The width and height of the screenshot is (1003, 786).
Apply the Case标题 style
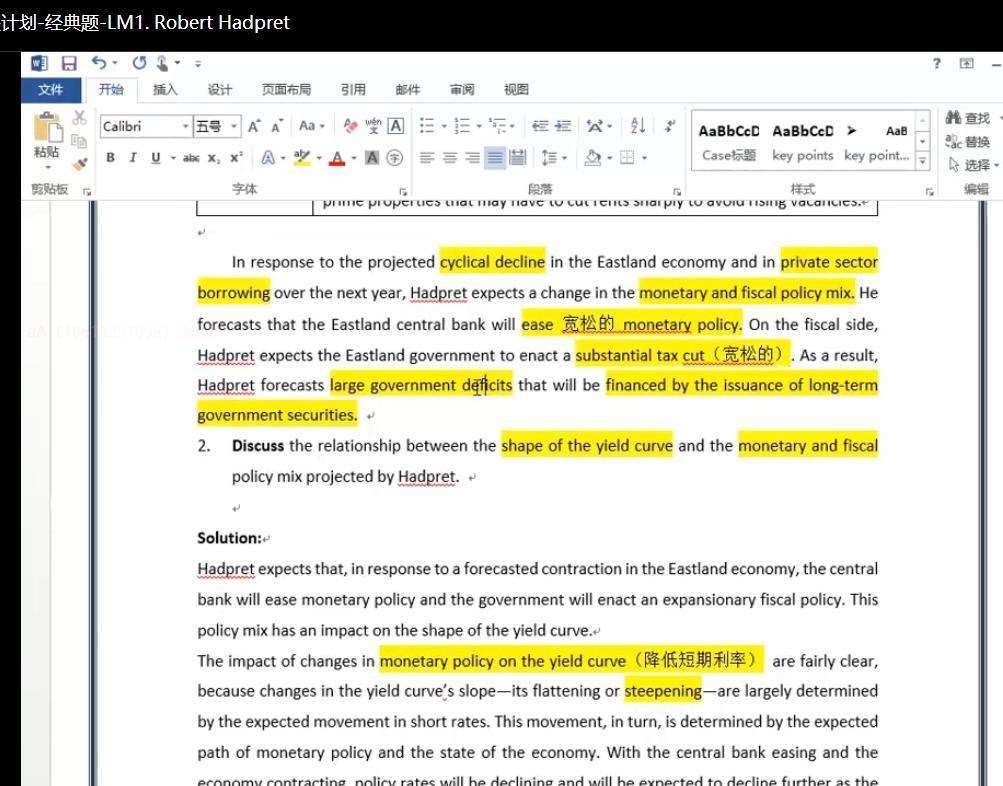tap(729, 143)
